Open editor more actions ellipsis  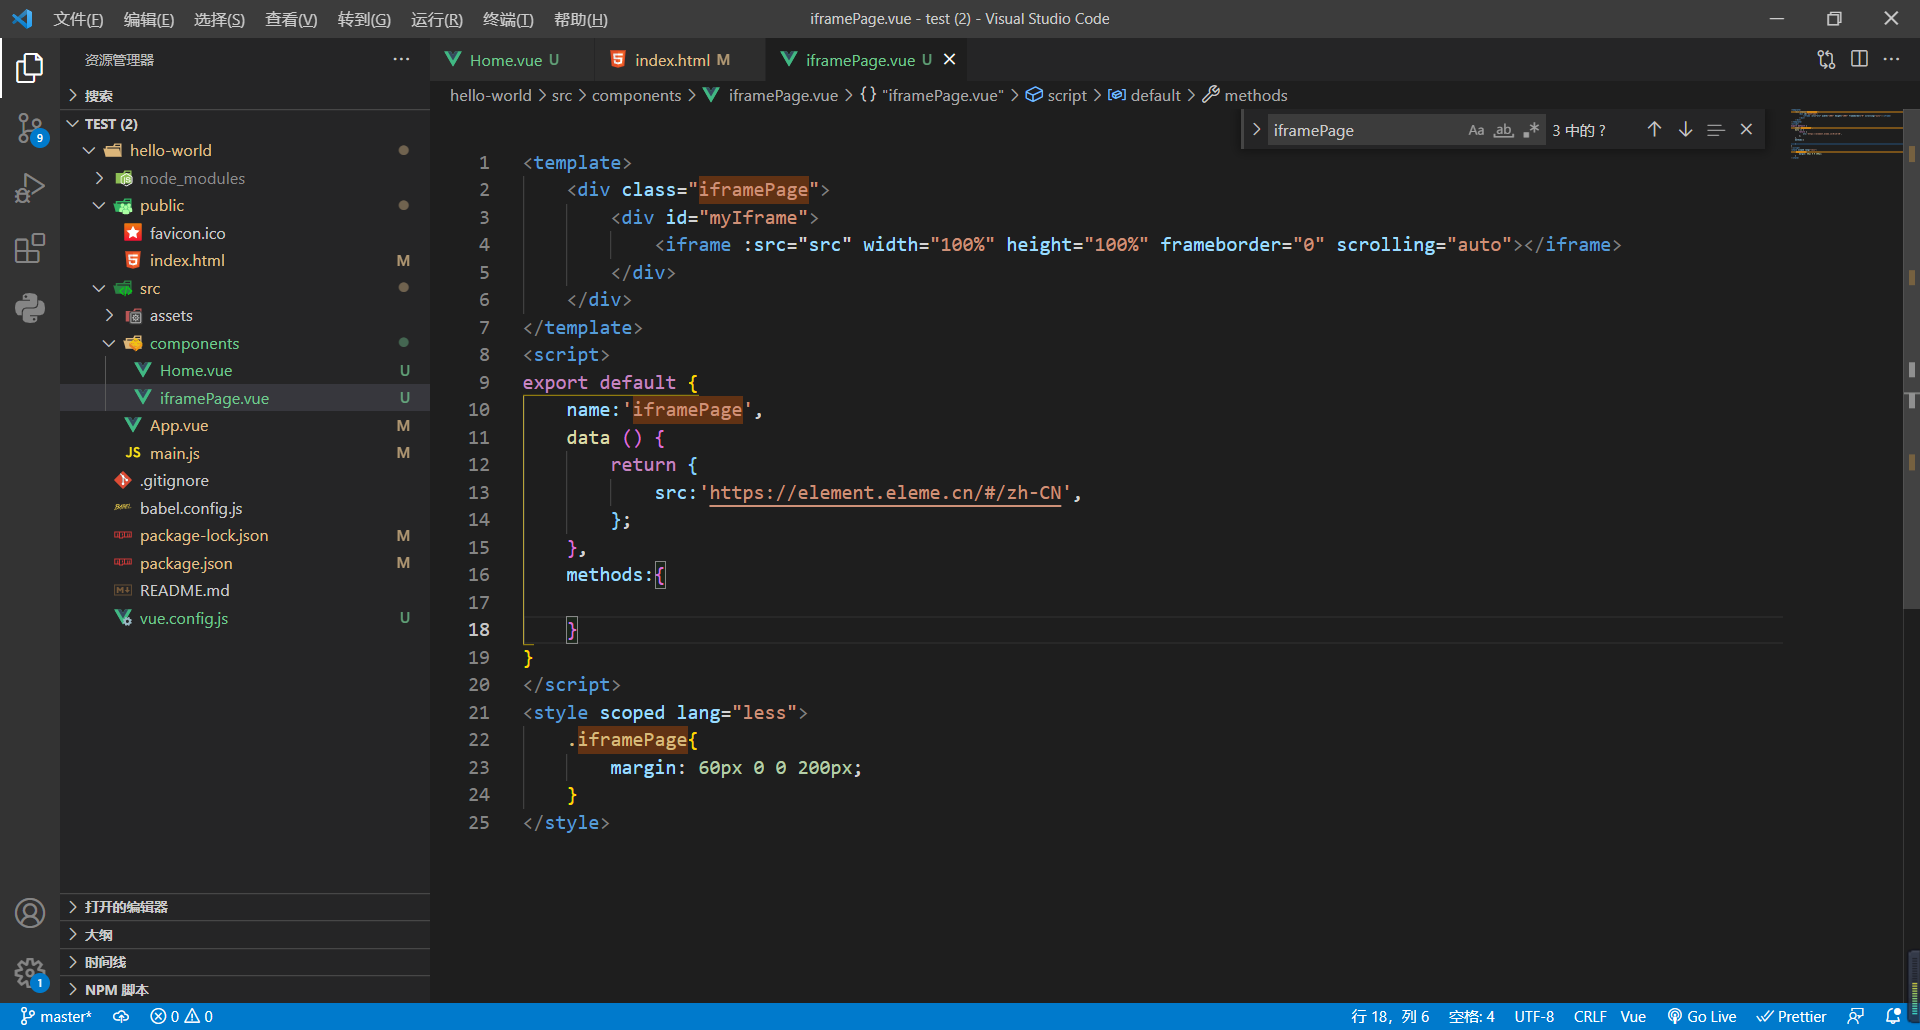[1891, 60]
